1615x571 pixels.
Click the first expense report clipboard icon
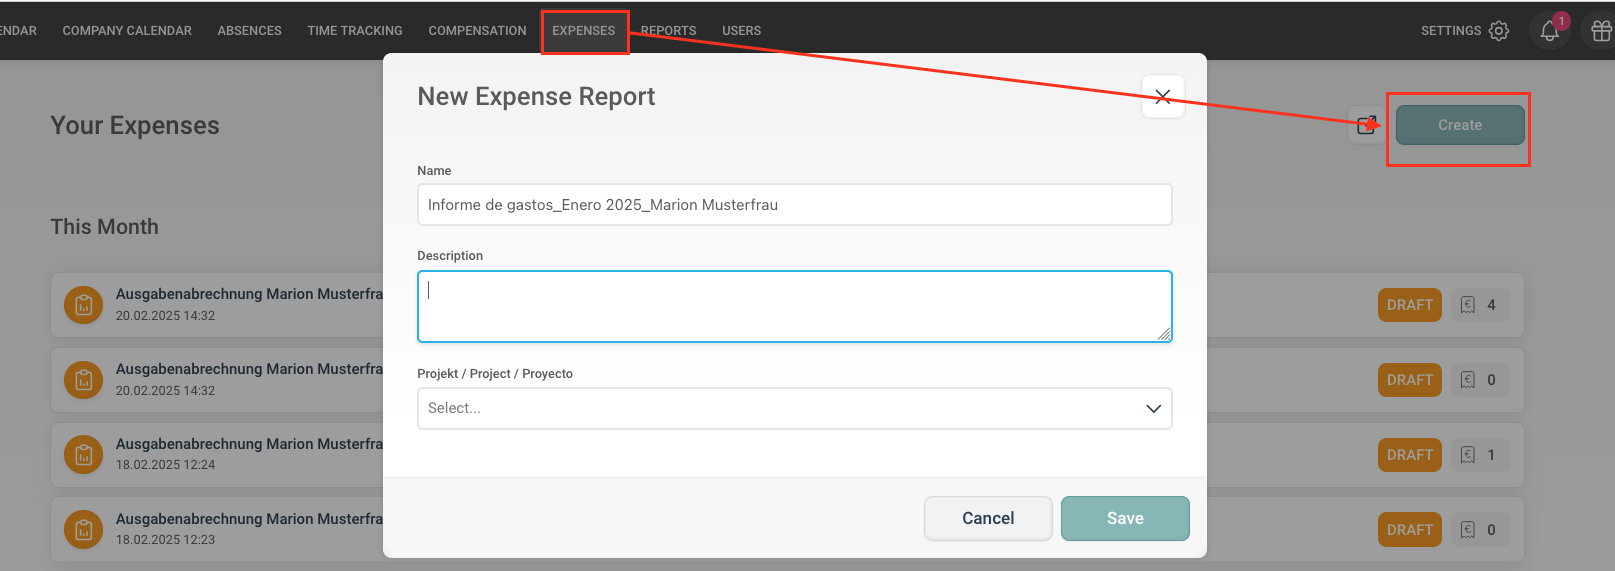tap(84, 305)
